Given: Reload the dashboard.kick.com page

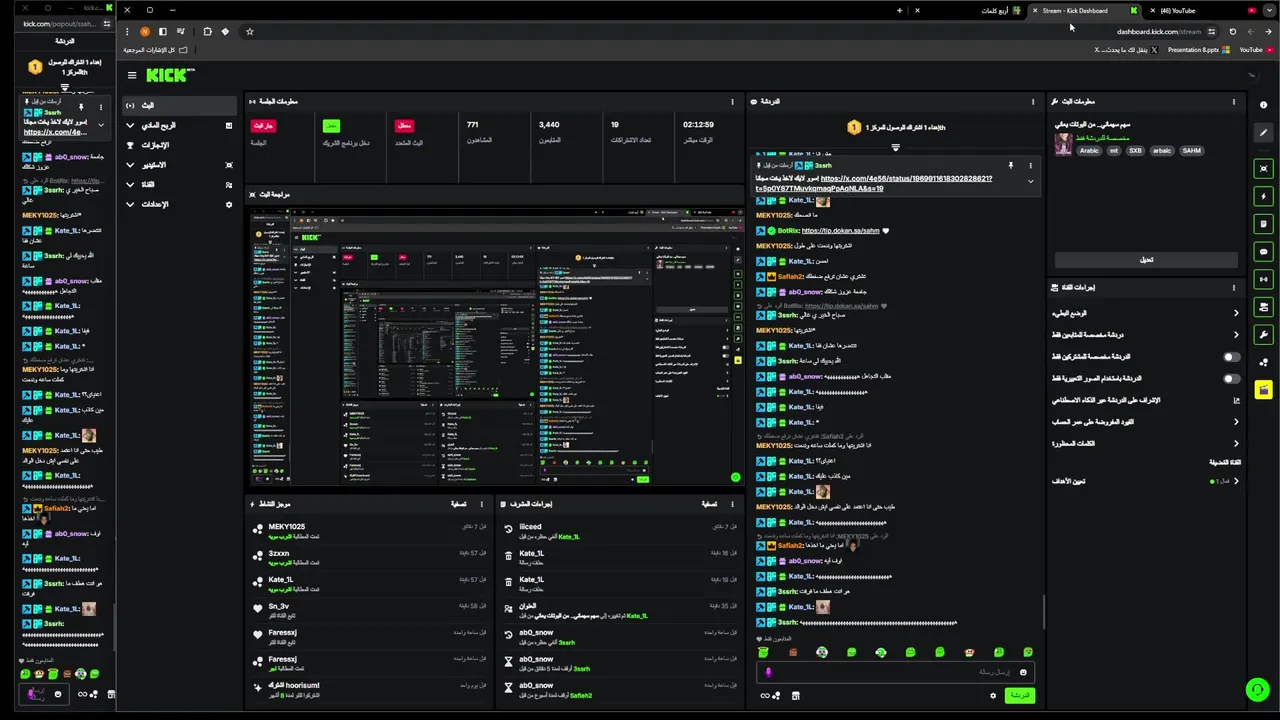Looking at the screenshot, I should pyautogui.click(x=1232, y=31).
